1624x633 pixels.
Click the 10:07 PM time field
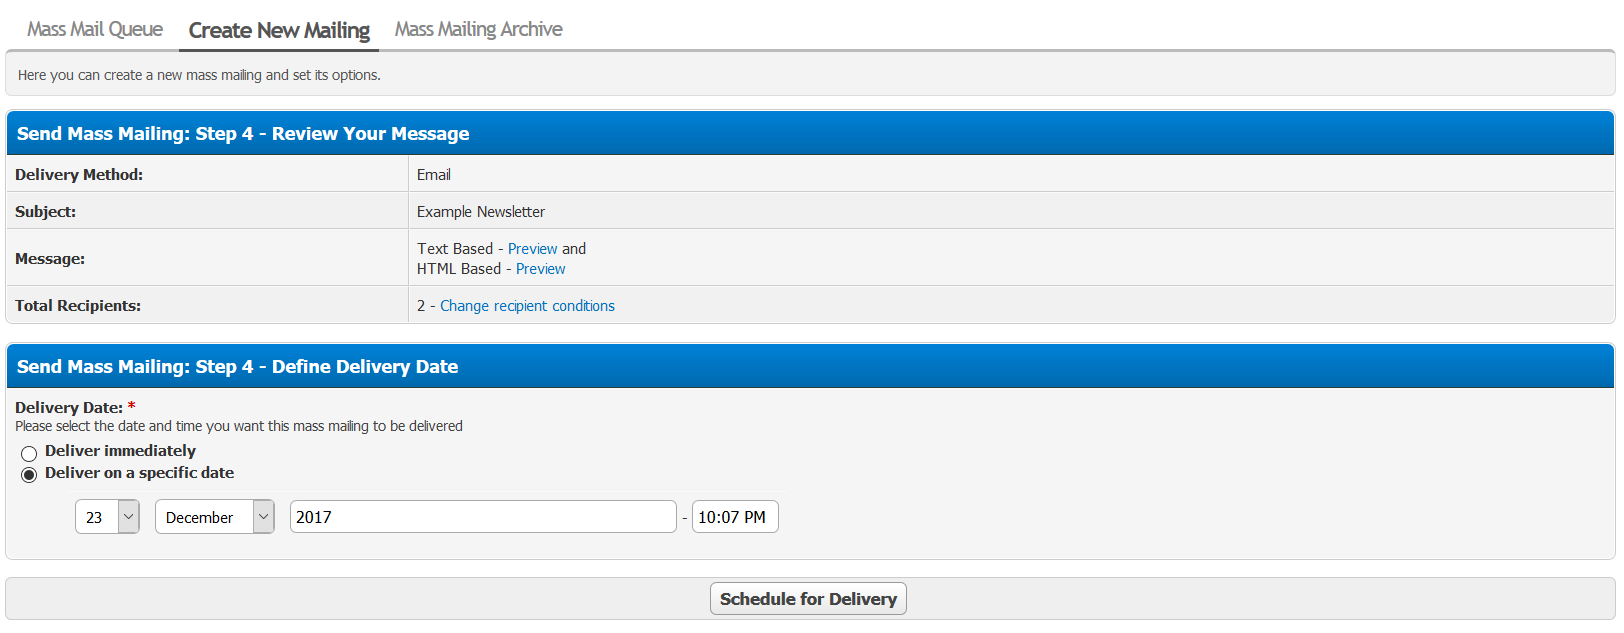(x=735, y=517)
